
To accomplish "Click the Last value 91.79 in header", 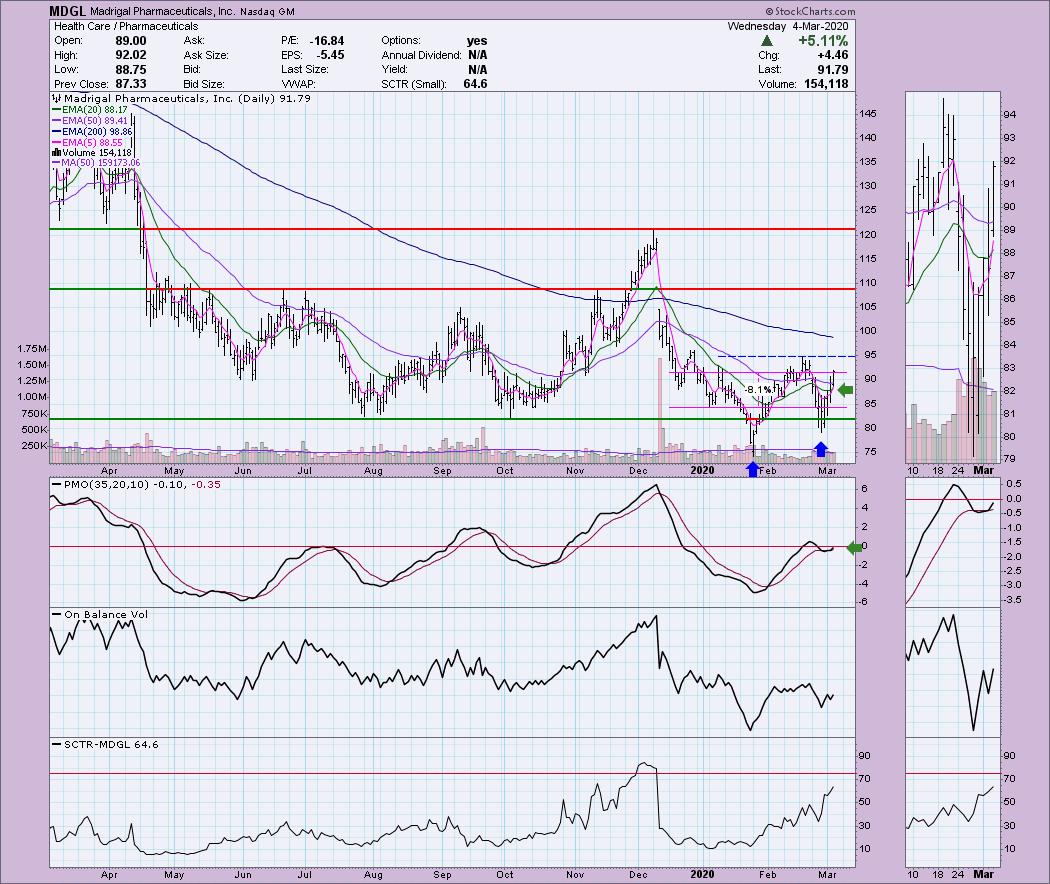I will 831,70.
